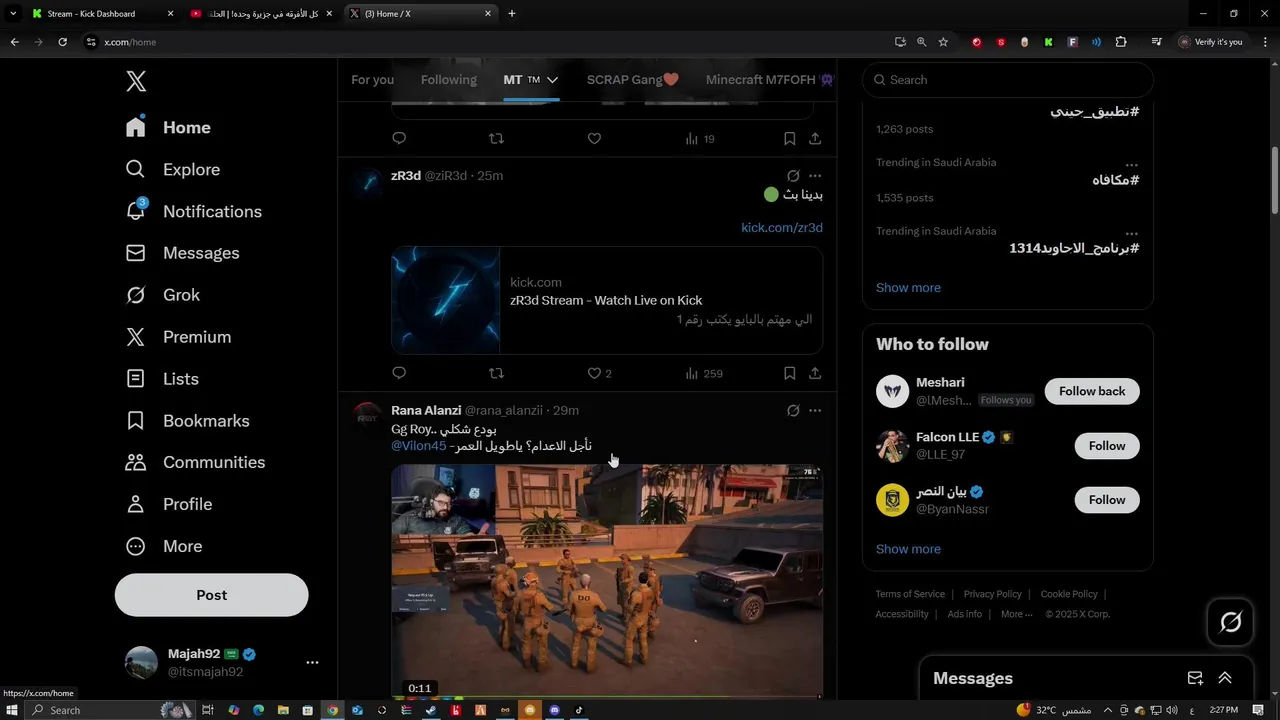Switch to SCRAP Gang tab
1280x720 pixels.
(x=633, y=80)
